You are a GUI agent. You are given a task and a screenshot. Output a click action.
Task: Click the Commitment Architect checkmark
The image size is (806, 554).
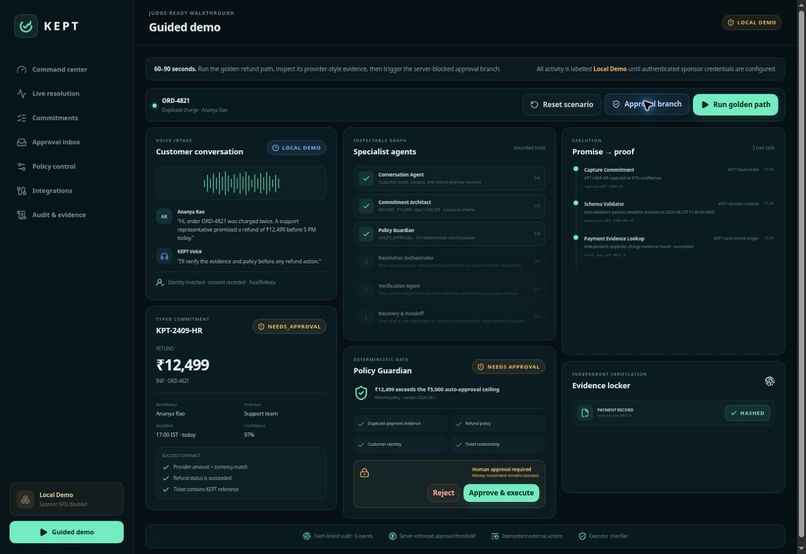(x=366, y=206)
